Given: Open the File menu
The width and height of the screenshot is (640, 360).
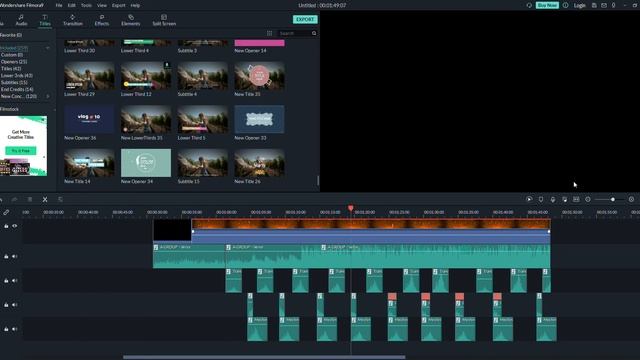Looking at the screenshot, I should point(59,5).
